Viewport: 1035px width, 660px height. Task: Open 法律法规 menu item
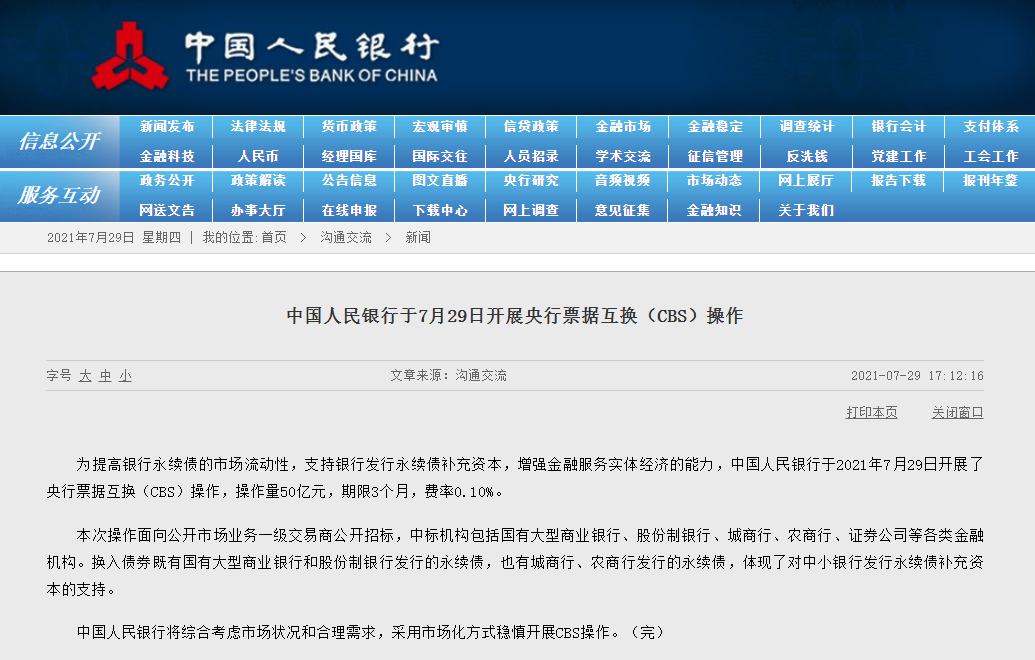pyautogui.click(x=258, y=126)
